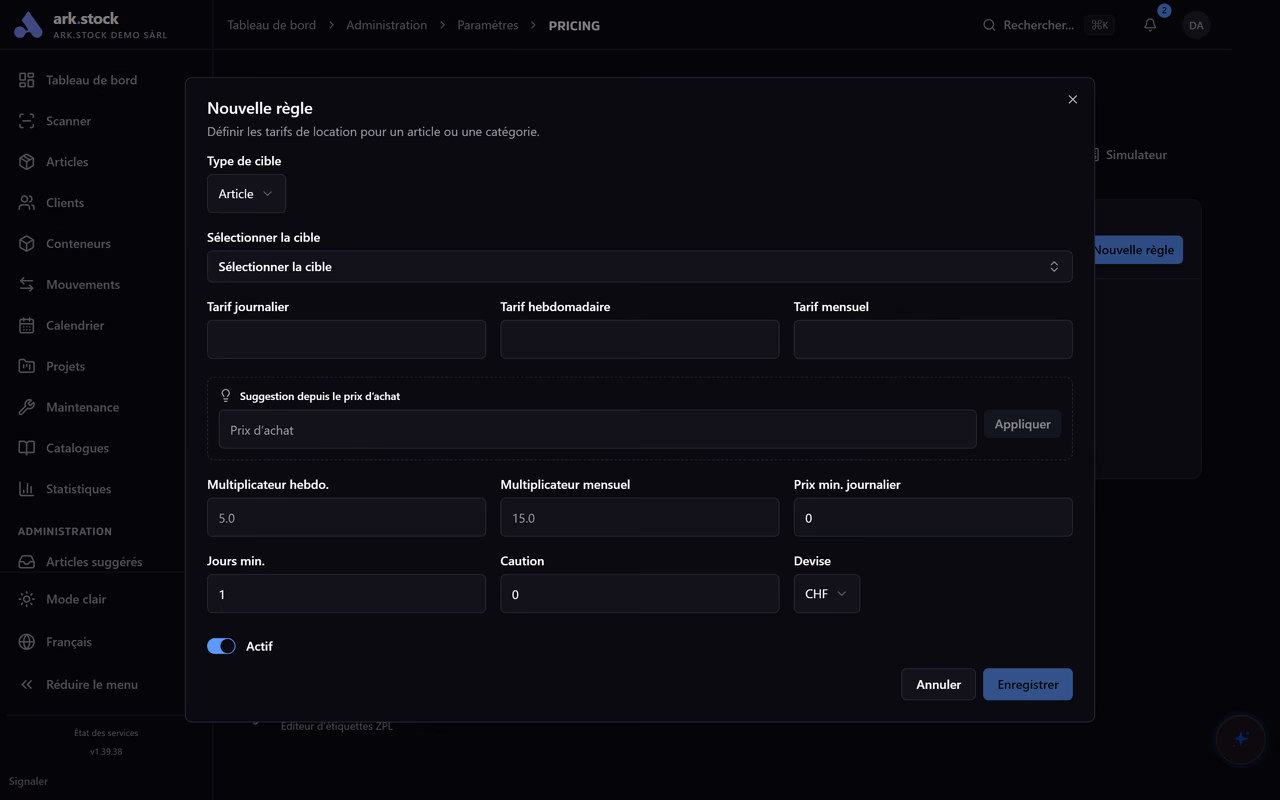Click the Maintenance wrench icon
The image size is (1280, 800).
27,407
